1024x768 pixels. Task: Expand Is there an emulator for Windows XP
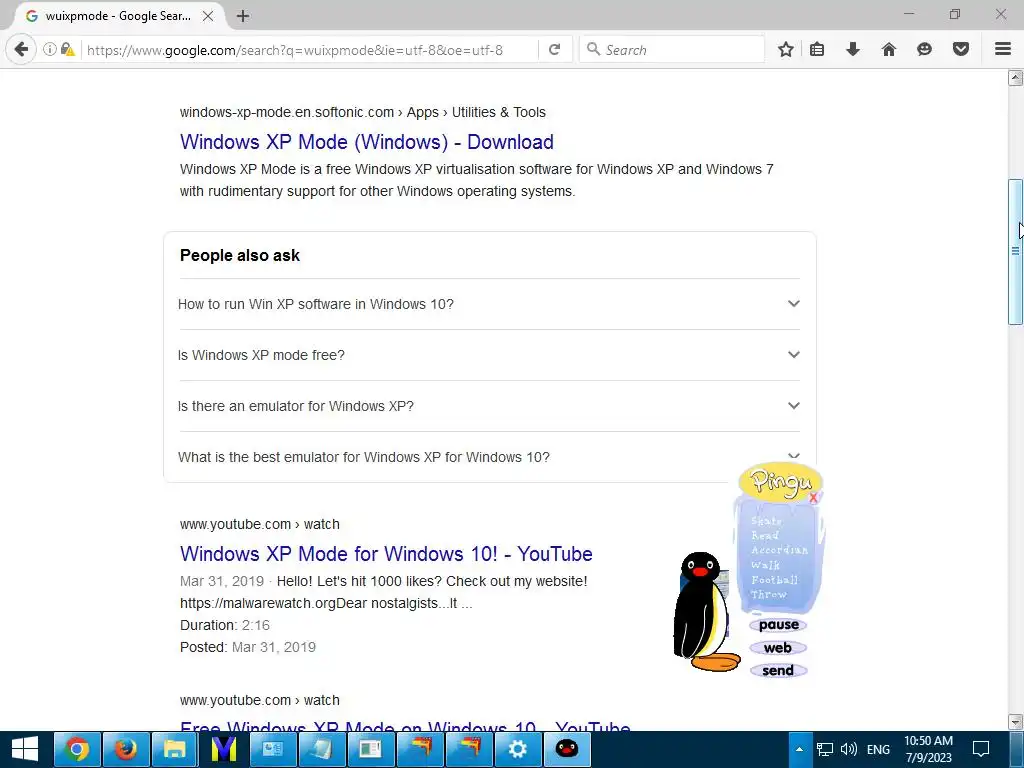[x=489, y=406]
